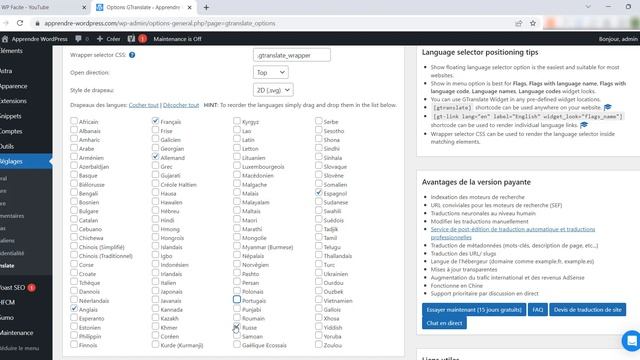
Task: Uncheck the Allemand language checkbox
Action: 155,157
